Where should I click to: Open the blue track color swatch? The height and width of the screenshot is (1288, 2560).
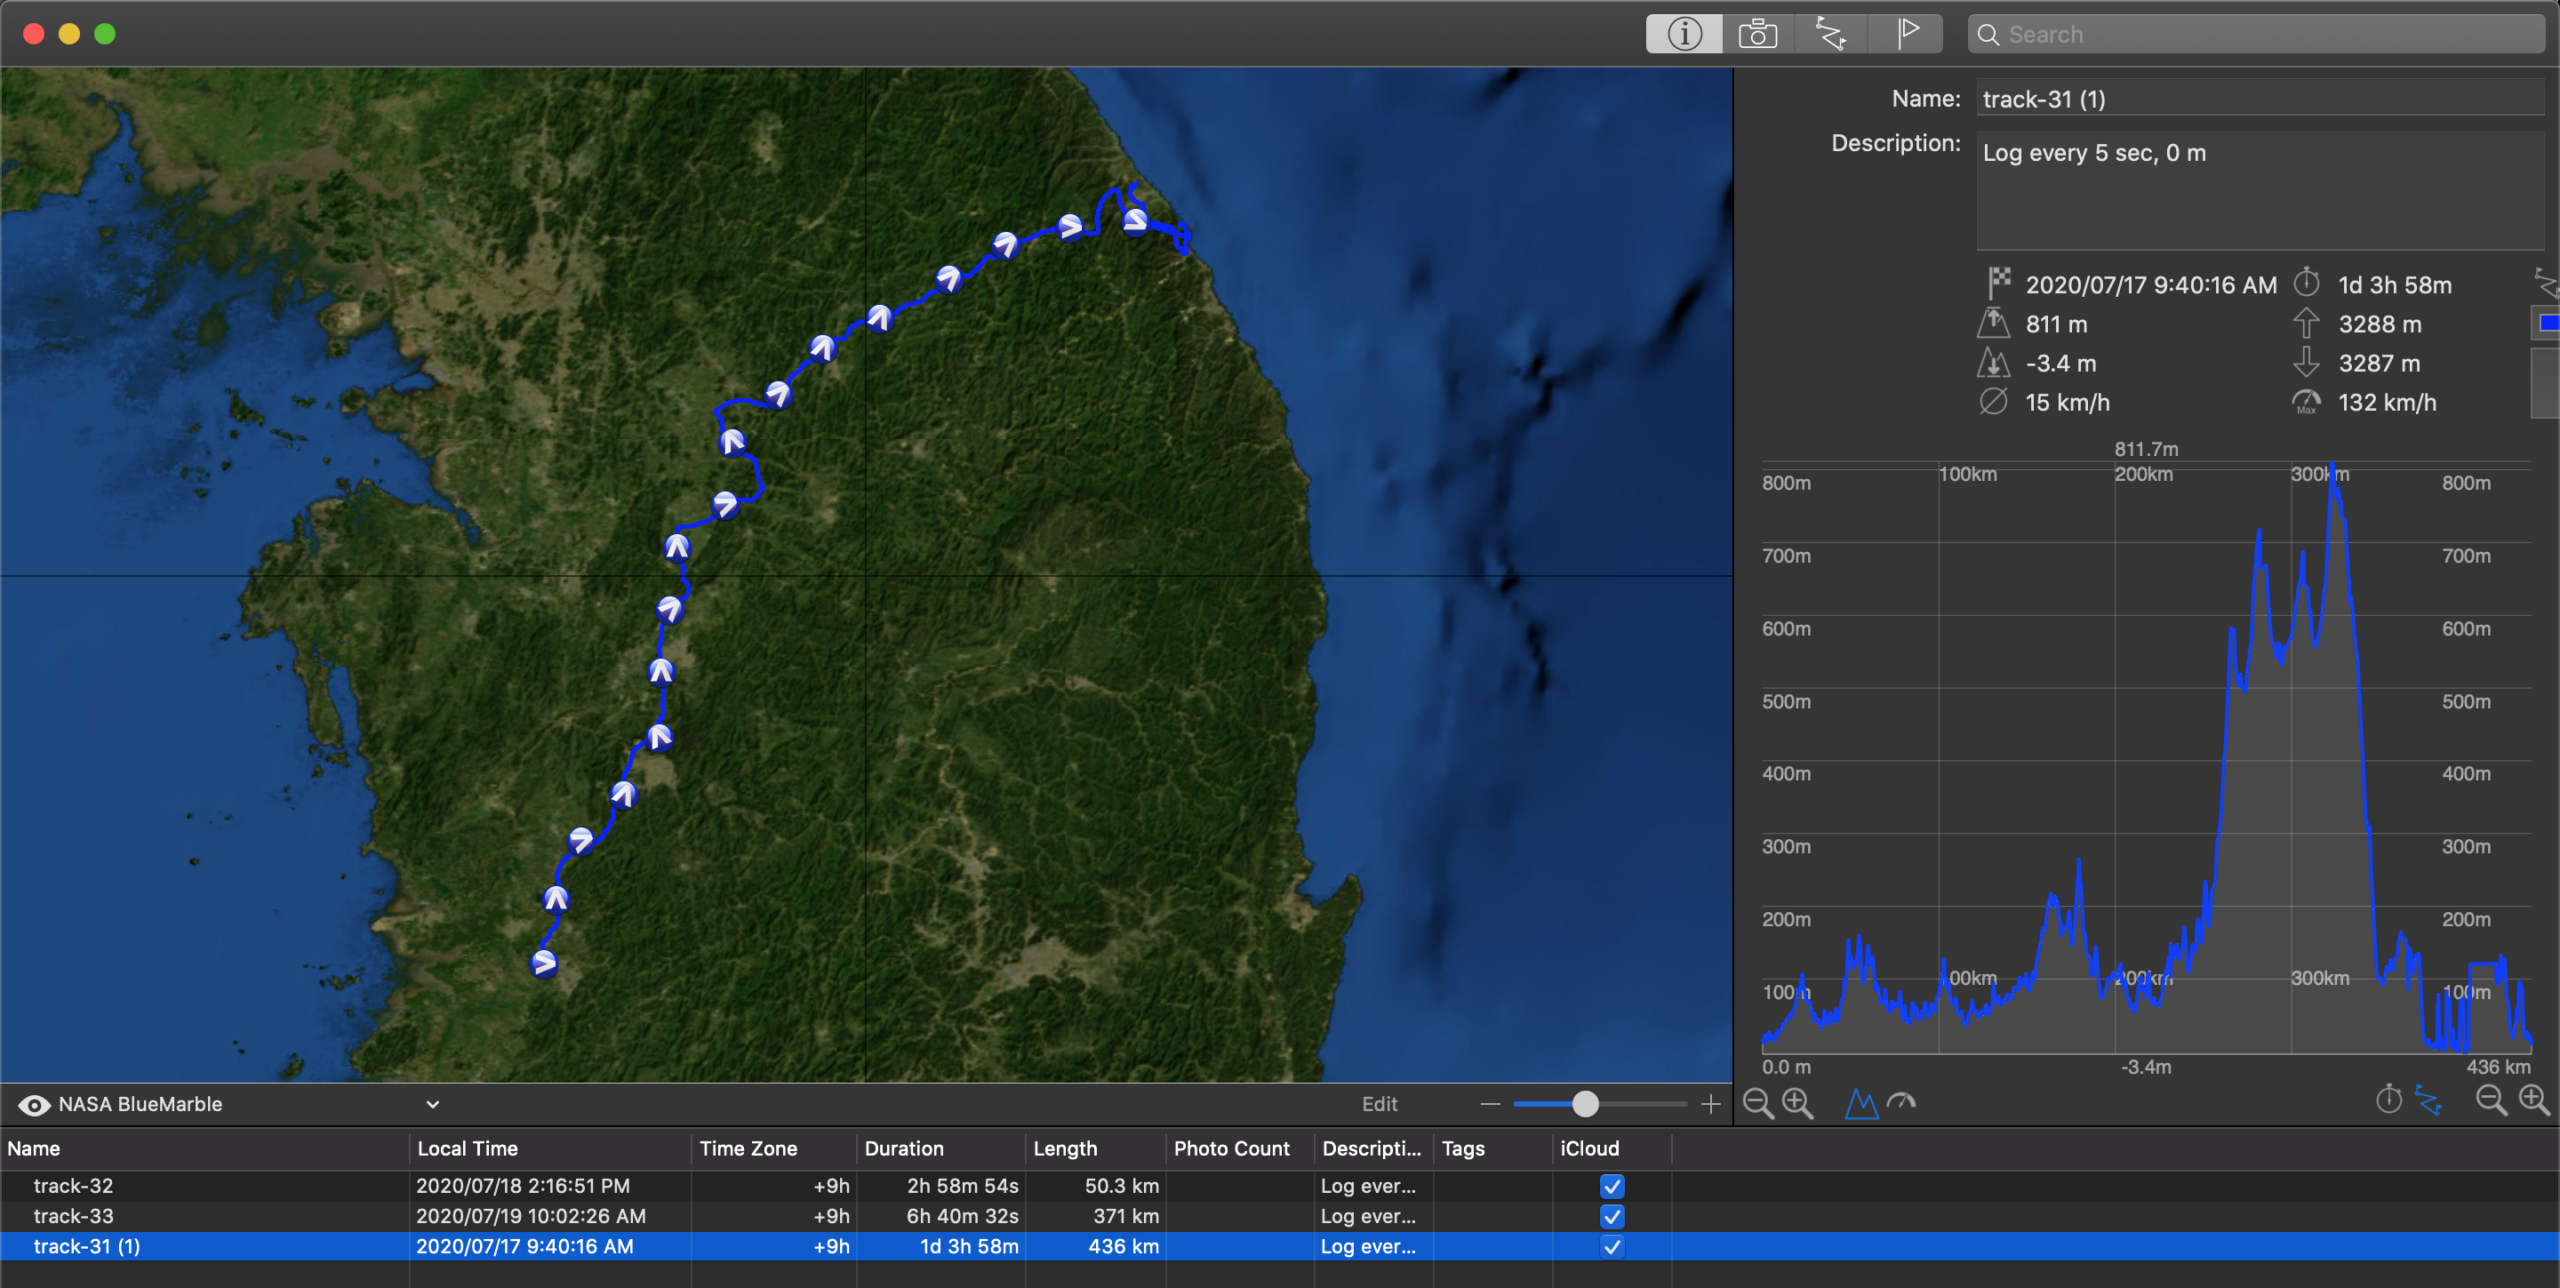coord(2548,323)
